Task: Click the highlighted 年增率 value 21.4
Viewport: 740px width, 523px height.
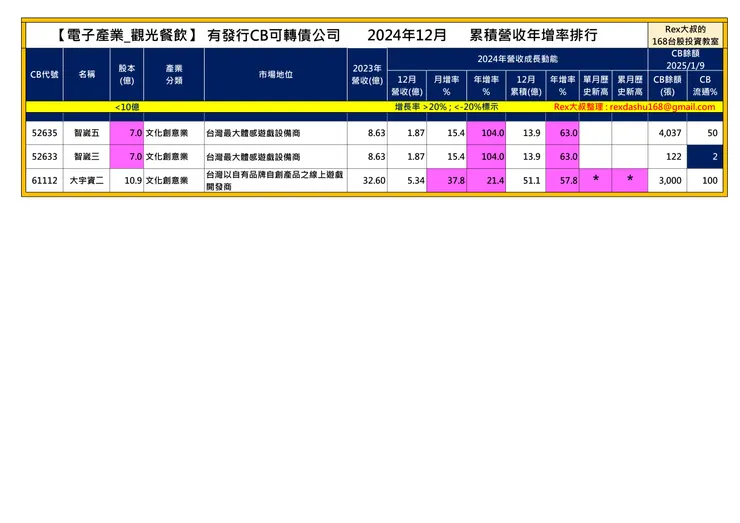Action: click(x=486, y=180)
